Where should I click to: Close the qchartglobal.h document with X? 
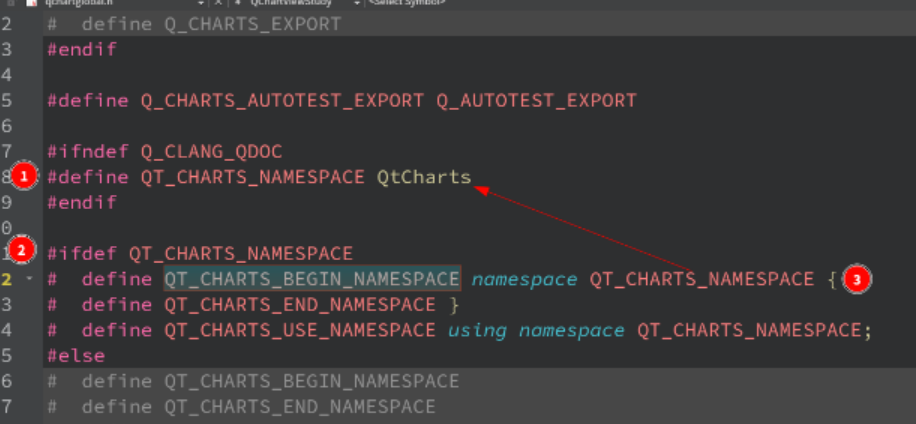tap(218, 2)
